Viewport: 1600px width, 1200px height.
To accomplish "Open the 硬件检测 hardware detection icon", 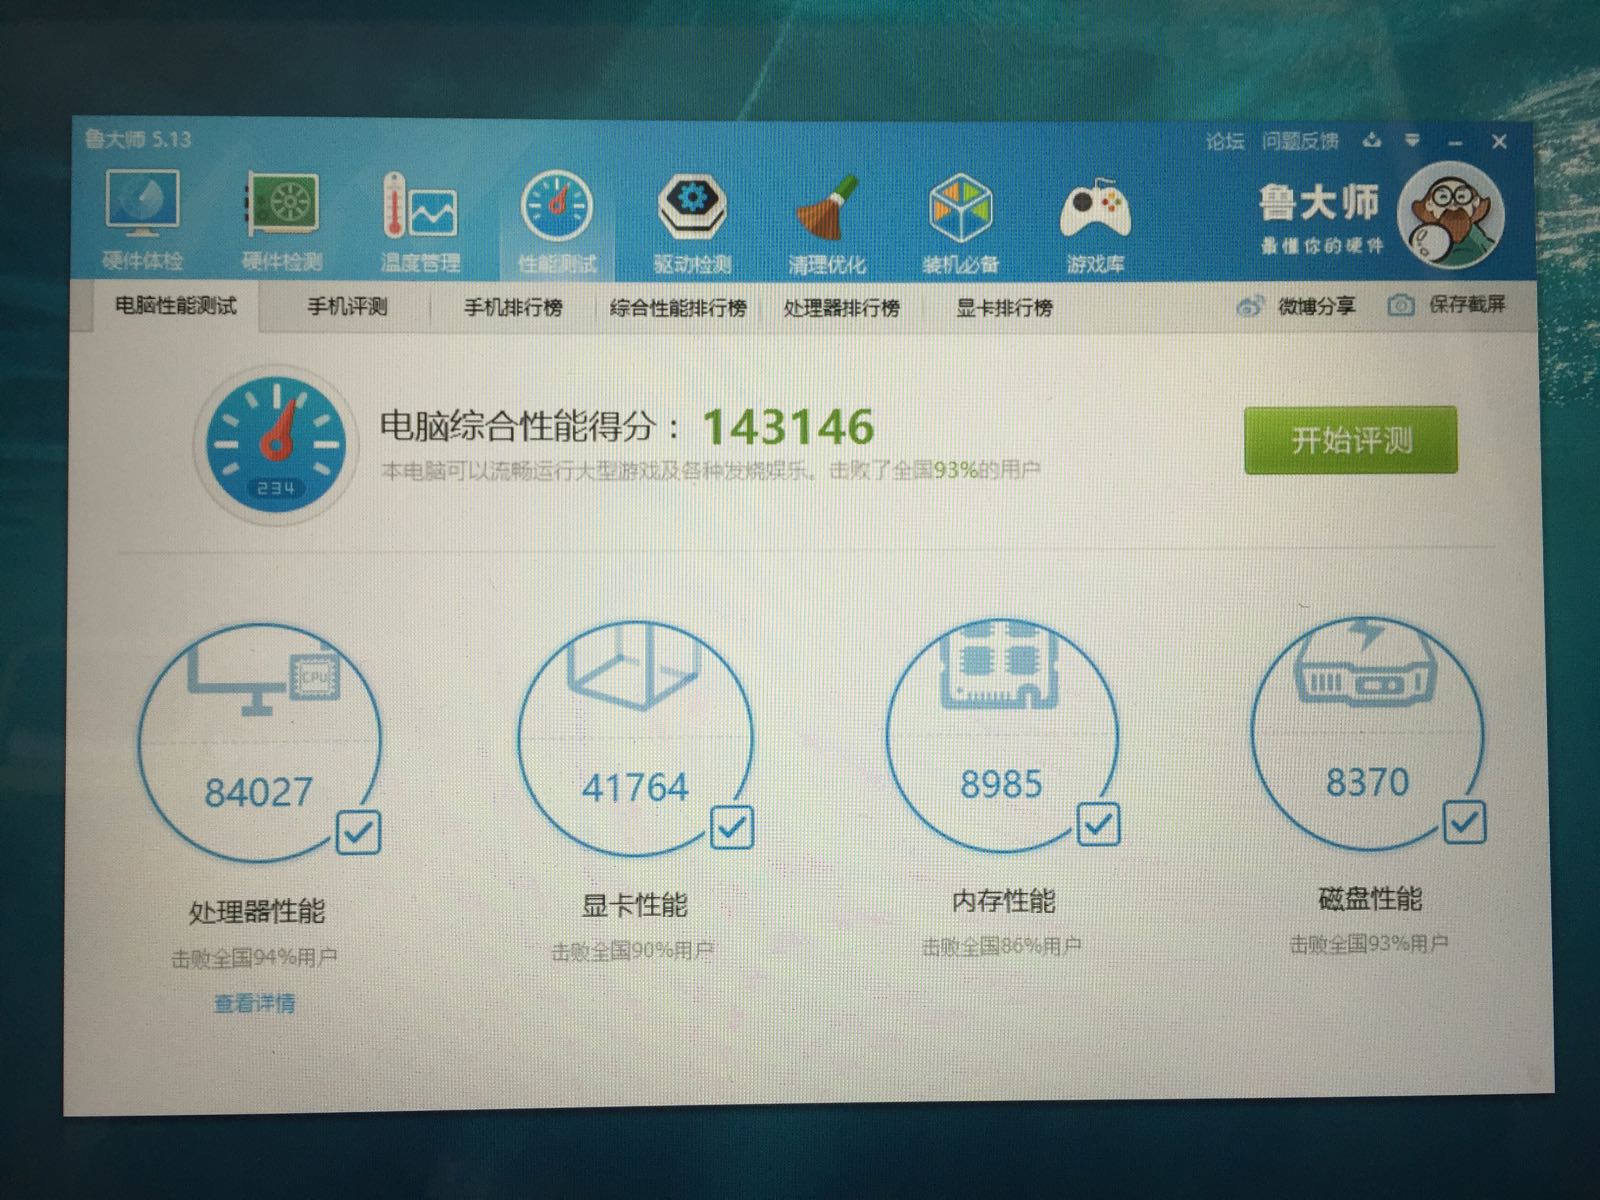I will (283, 222).
